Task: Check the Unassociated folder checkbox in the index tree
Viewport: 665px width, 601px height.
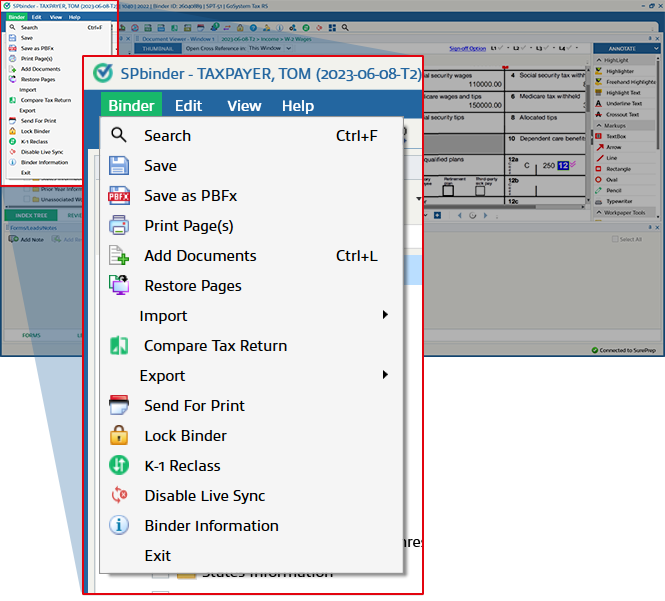Action: point(27,199)
